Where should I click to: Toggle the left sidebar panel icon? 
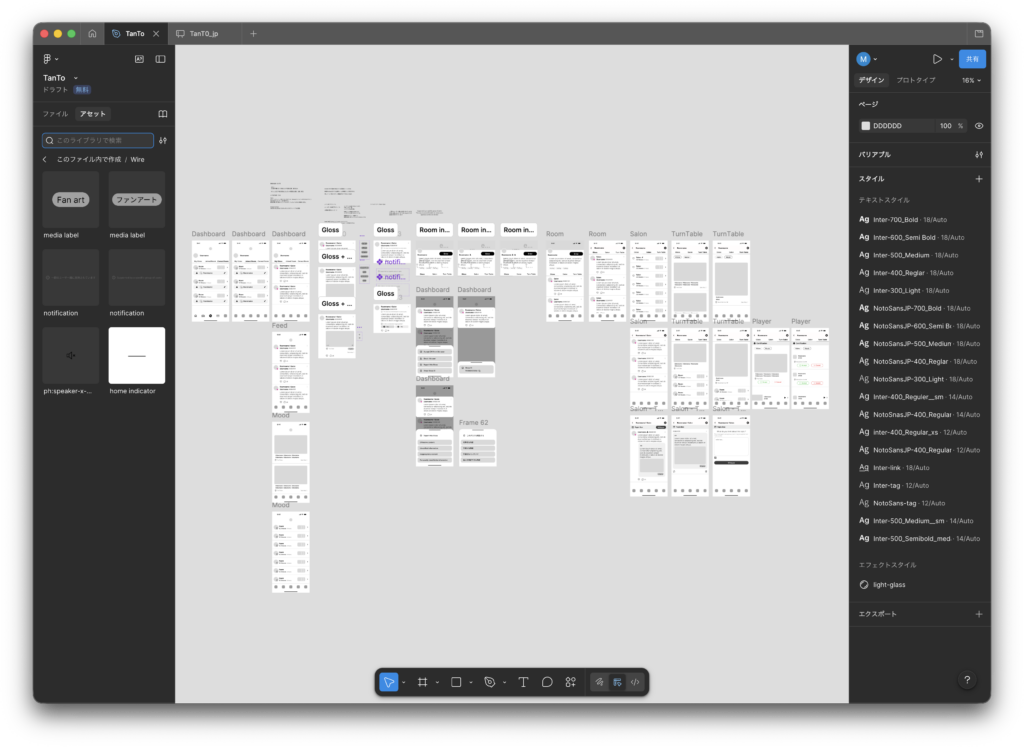pos(160,60)
